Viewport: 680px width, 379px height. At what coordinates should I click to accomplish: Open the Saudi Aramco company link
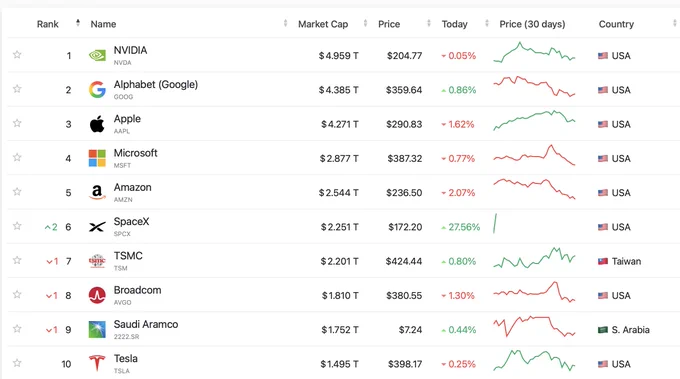146,324
